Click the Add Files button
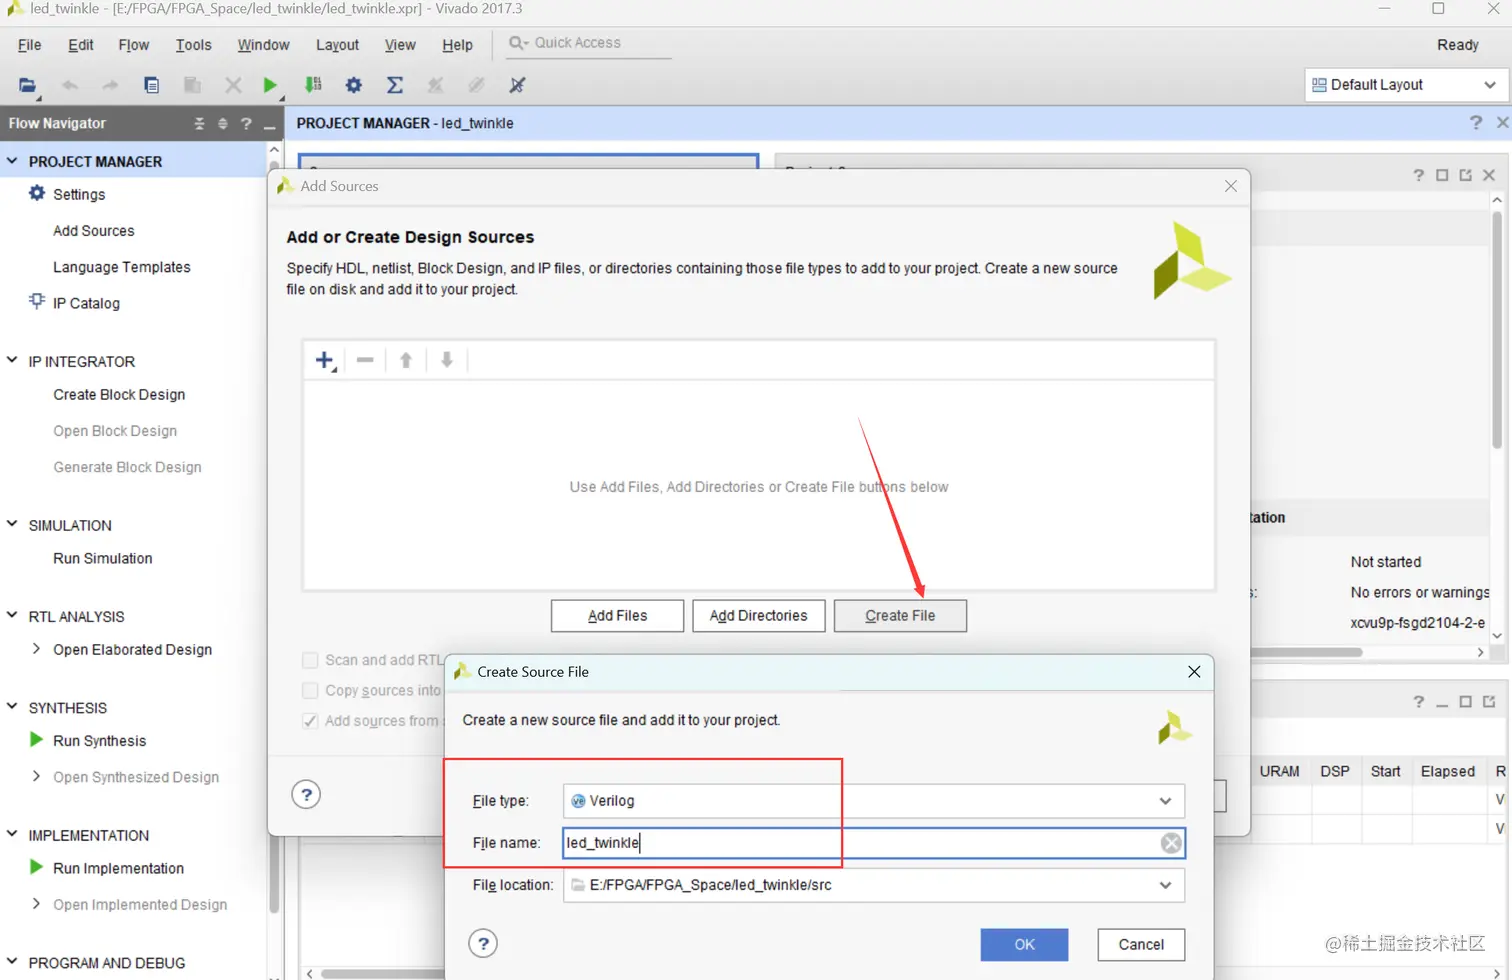This screenshot has height=980, width=1512. click(617, 616)
